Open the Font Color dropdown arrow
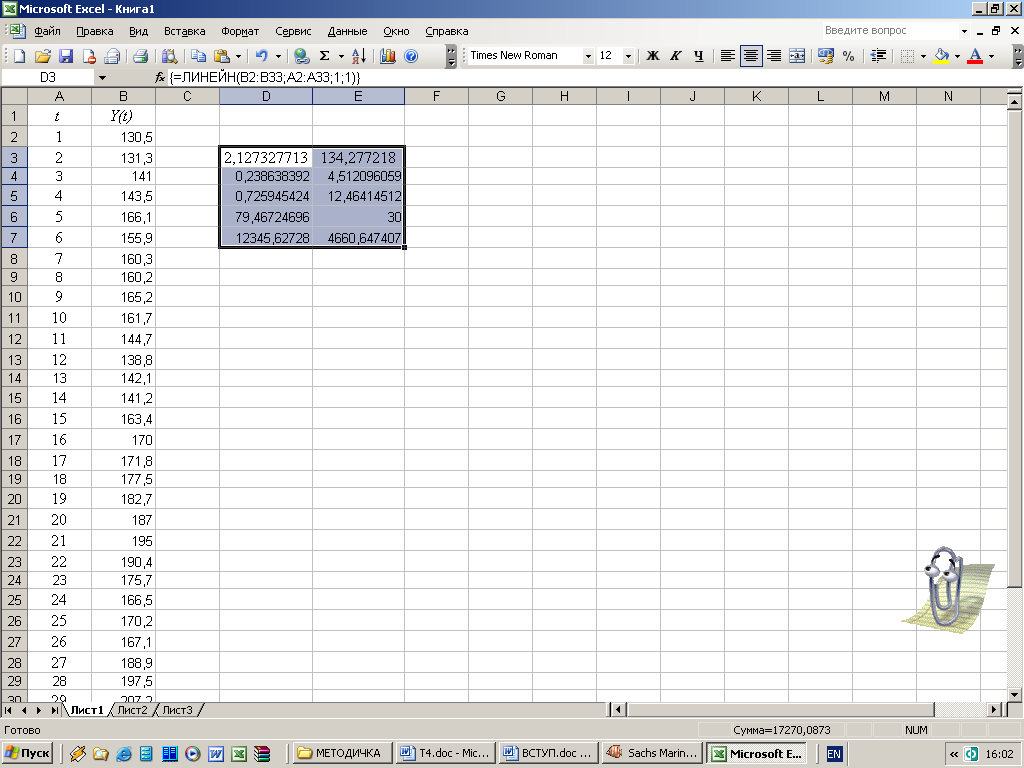 pyautogui.click(x=991, y=56)
